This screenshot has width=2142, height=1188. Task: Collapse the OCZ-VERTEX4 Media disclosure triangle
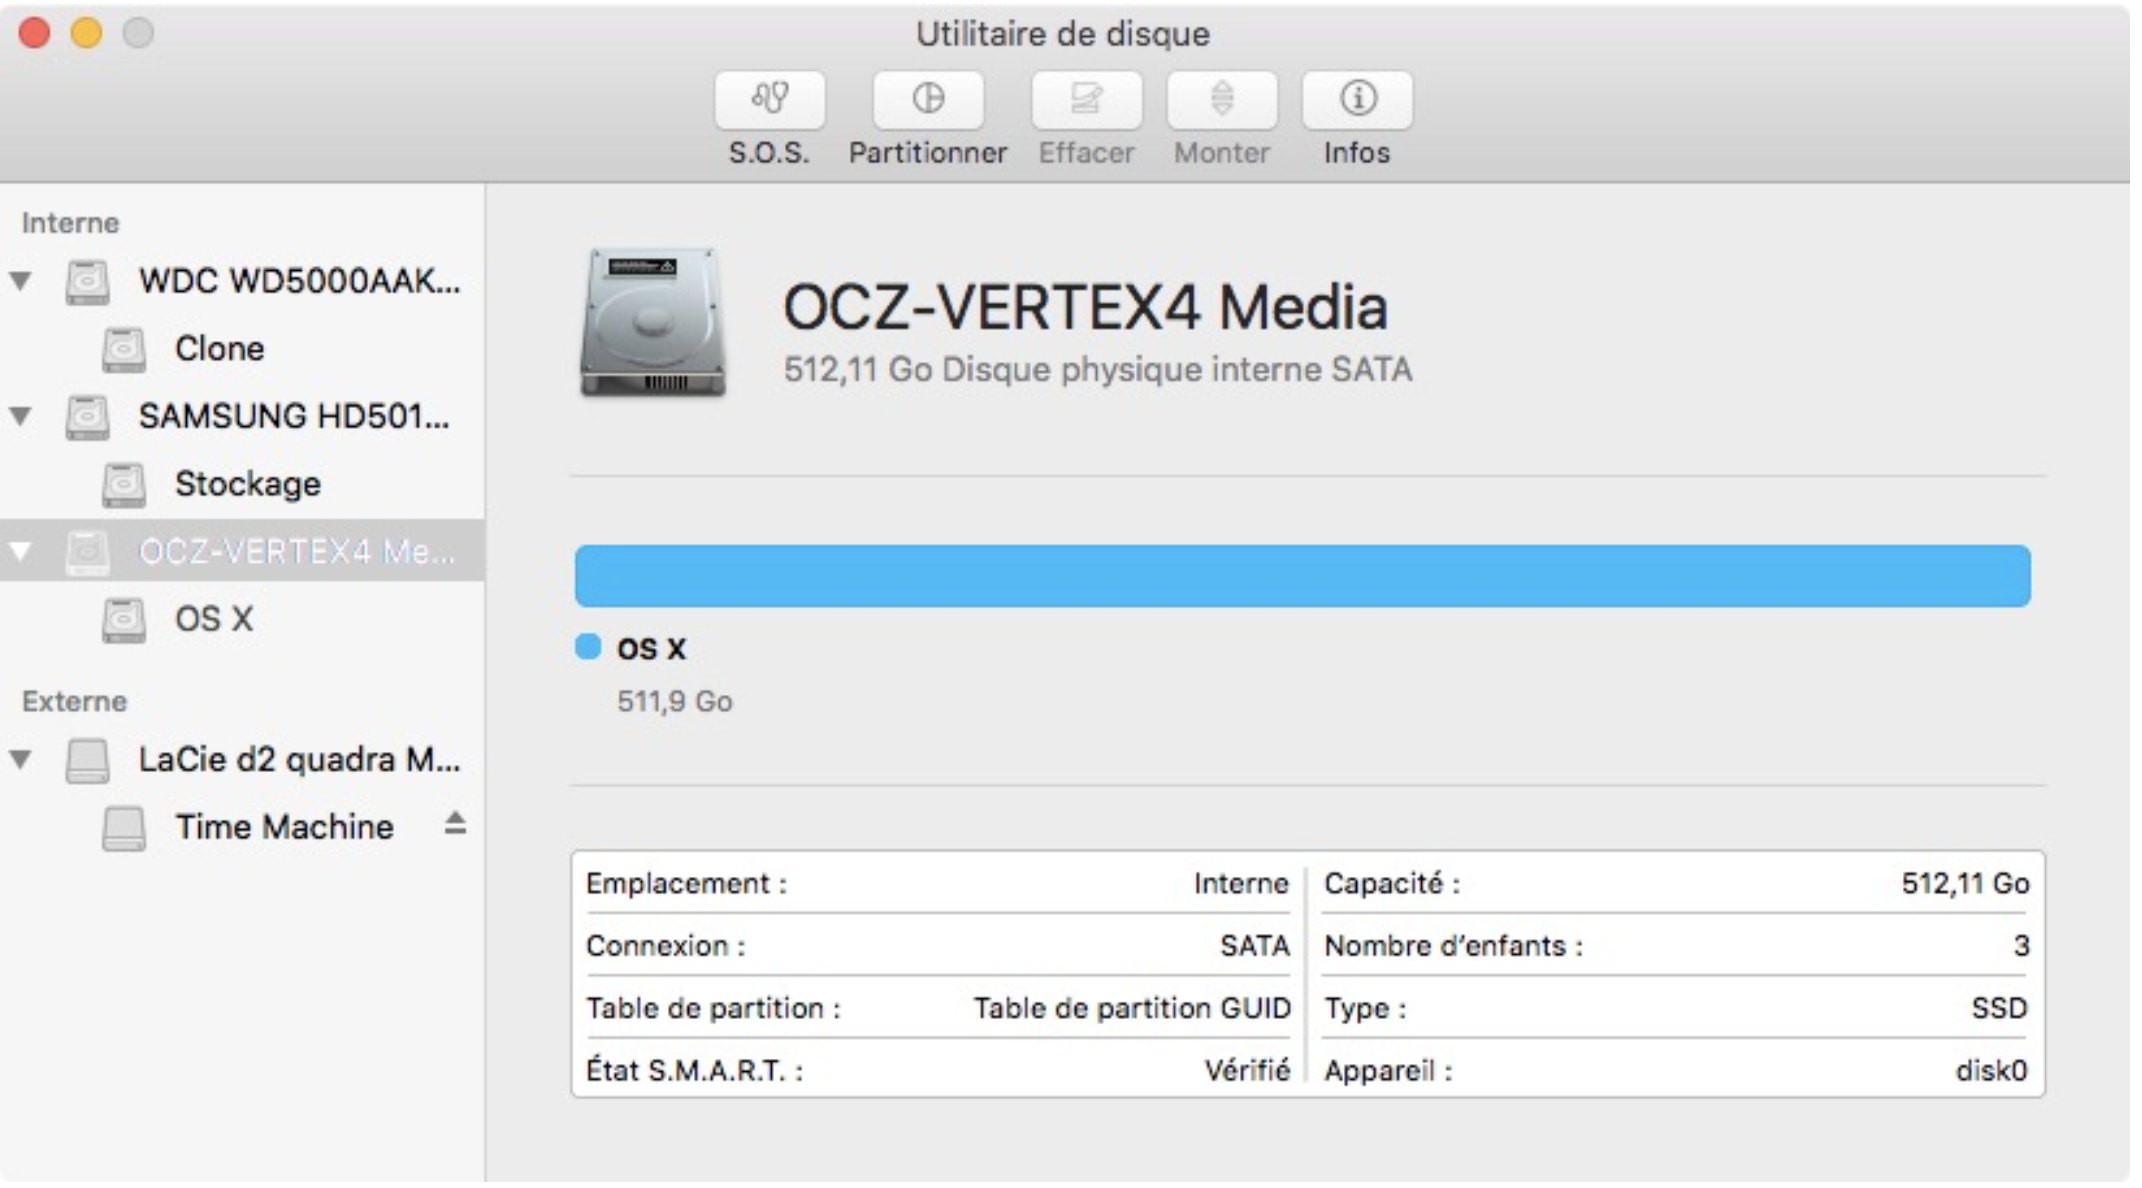21,551
